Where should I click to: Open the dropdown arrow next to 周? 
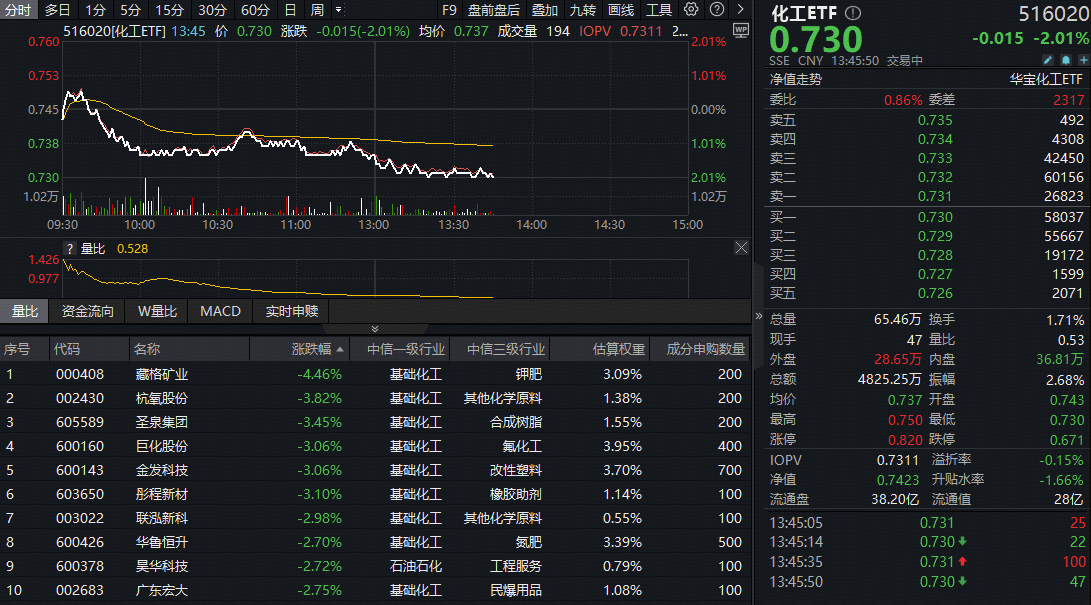pyautogui.click(x=338, y=10)
